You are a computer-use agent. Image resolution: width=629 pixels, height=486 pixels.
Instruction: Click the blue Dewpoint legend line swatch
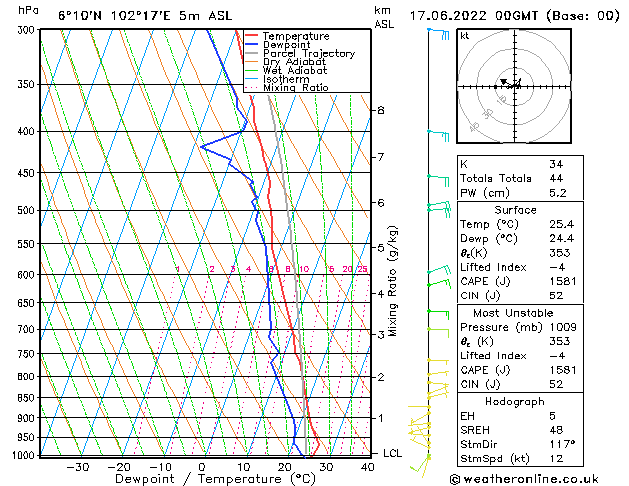252,44
